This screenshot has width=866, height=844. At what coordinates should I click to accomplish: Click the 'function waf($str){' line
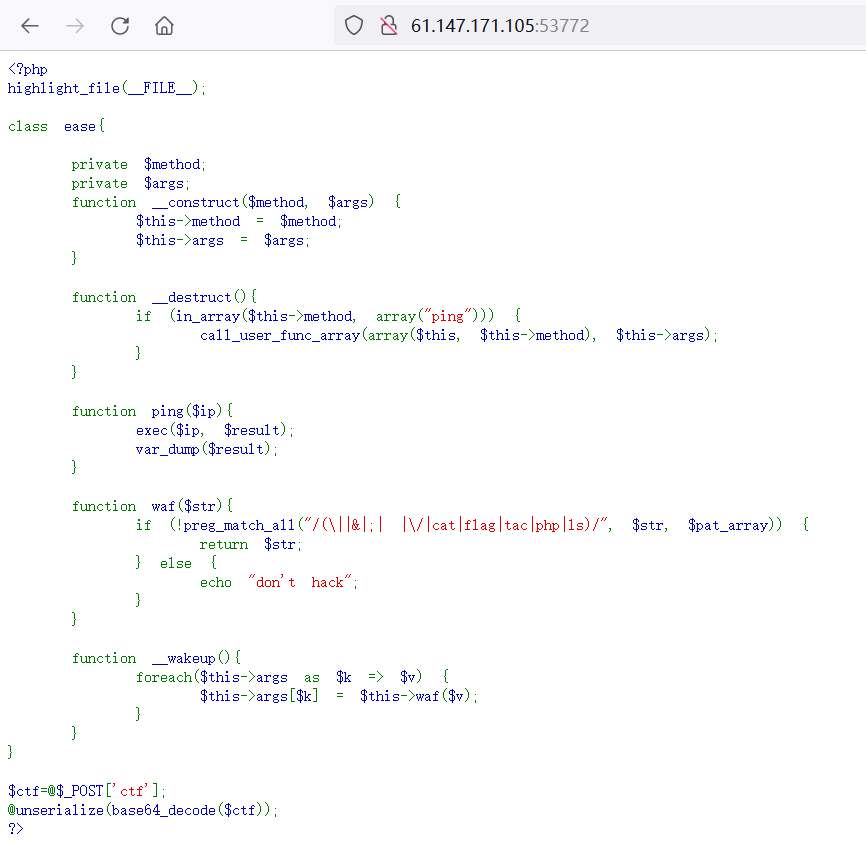pos(152,507)
